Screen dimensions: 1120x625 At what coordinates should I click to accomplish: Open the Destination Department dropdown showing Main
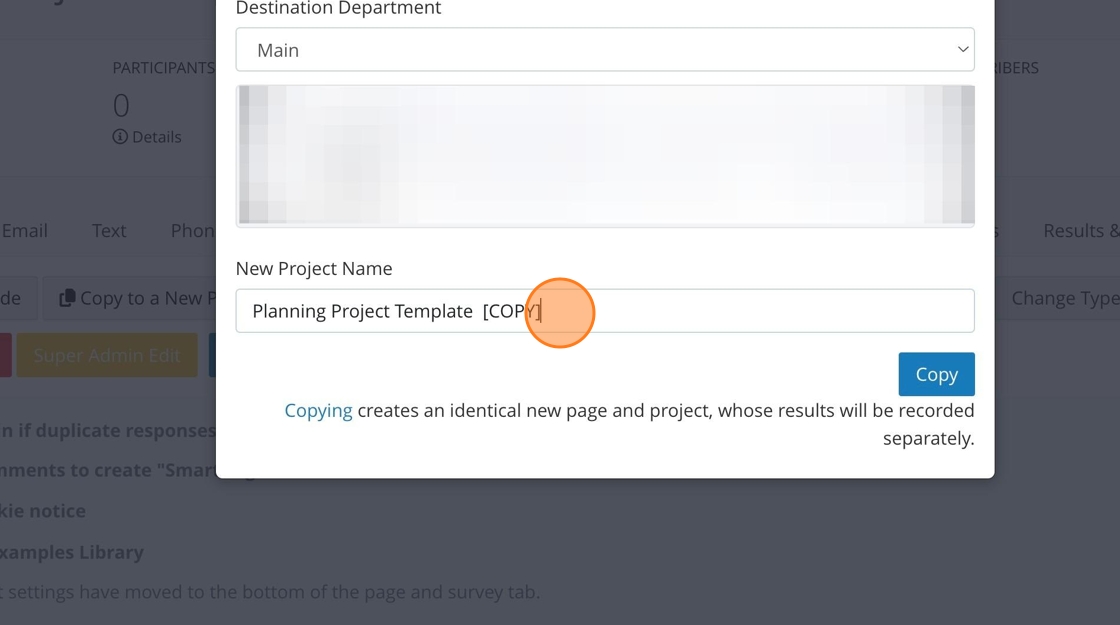605,50
